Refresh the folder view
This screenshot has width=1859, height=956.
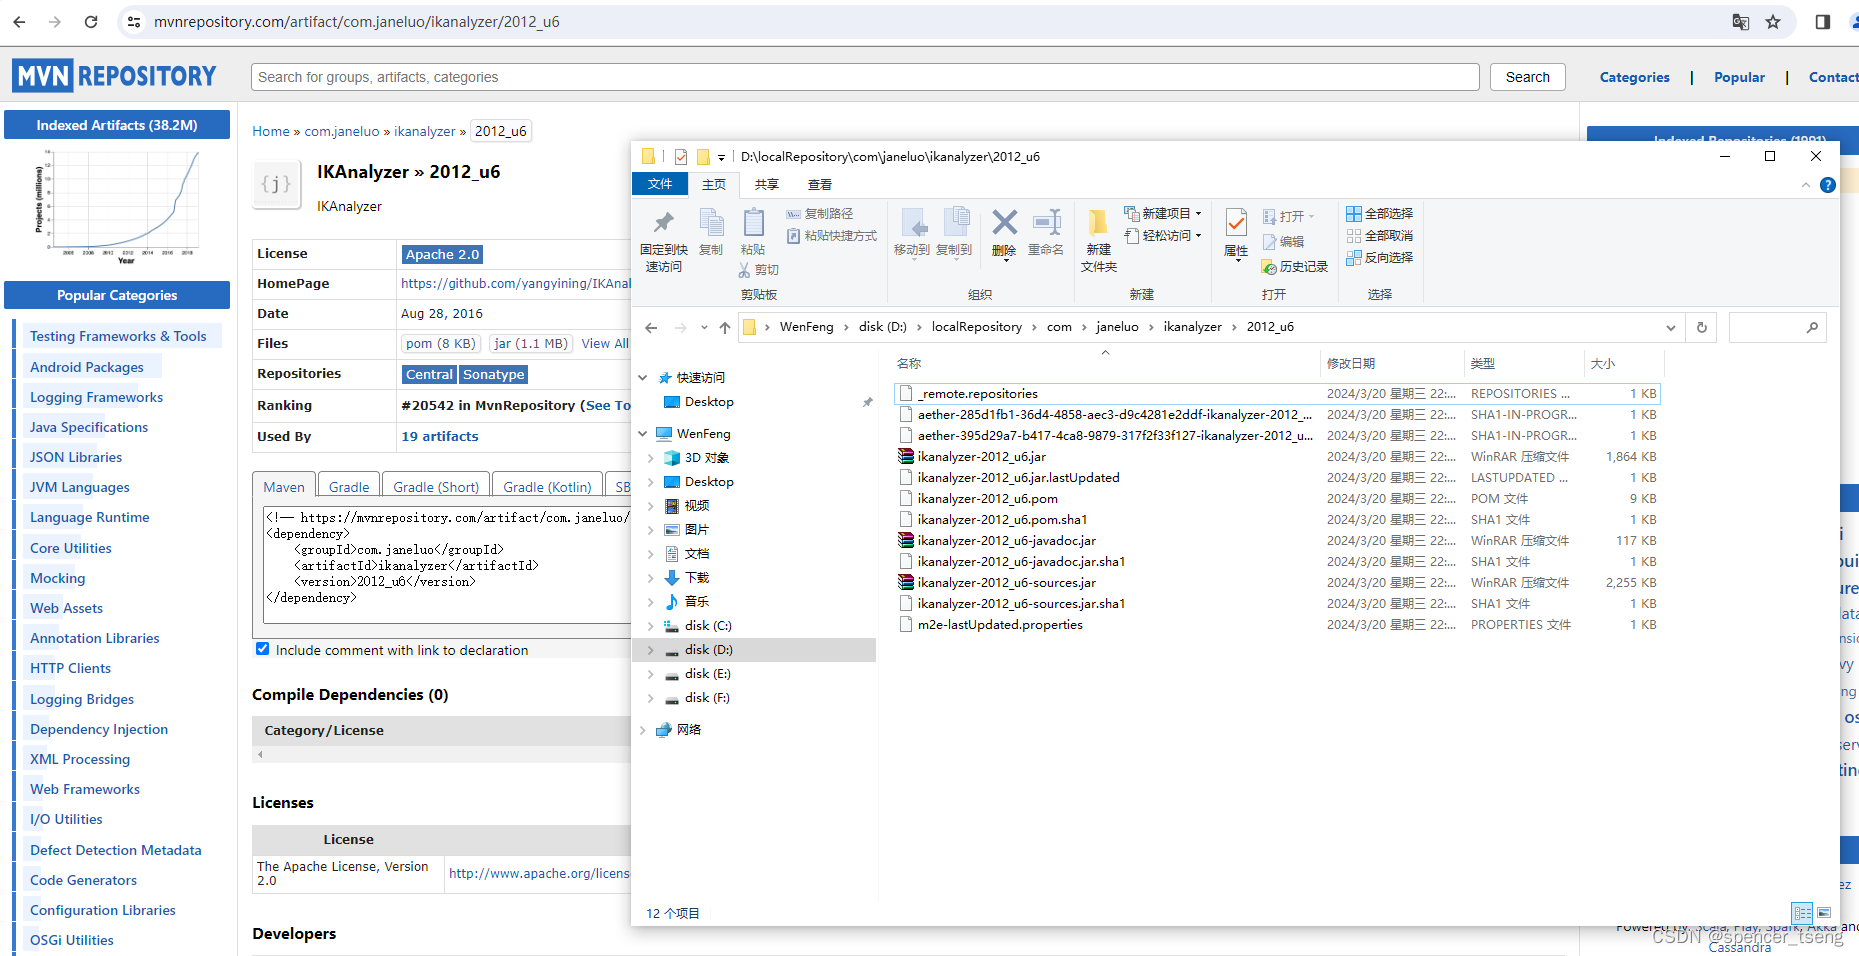pos(1701,327)
